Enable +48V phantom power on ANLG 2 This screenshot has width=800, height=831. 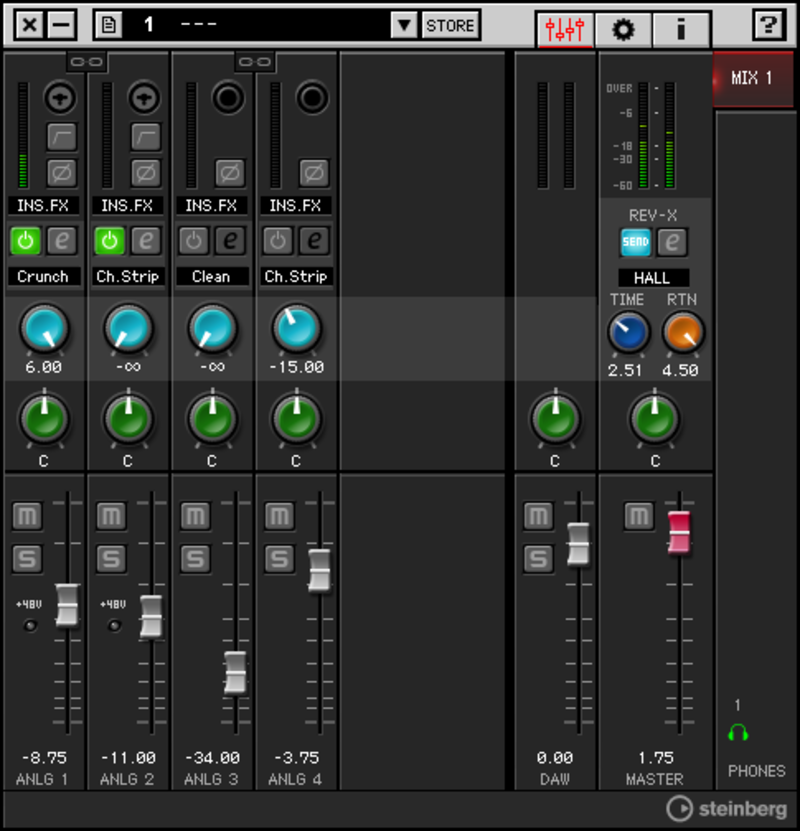[x=114, y=626]
